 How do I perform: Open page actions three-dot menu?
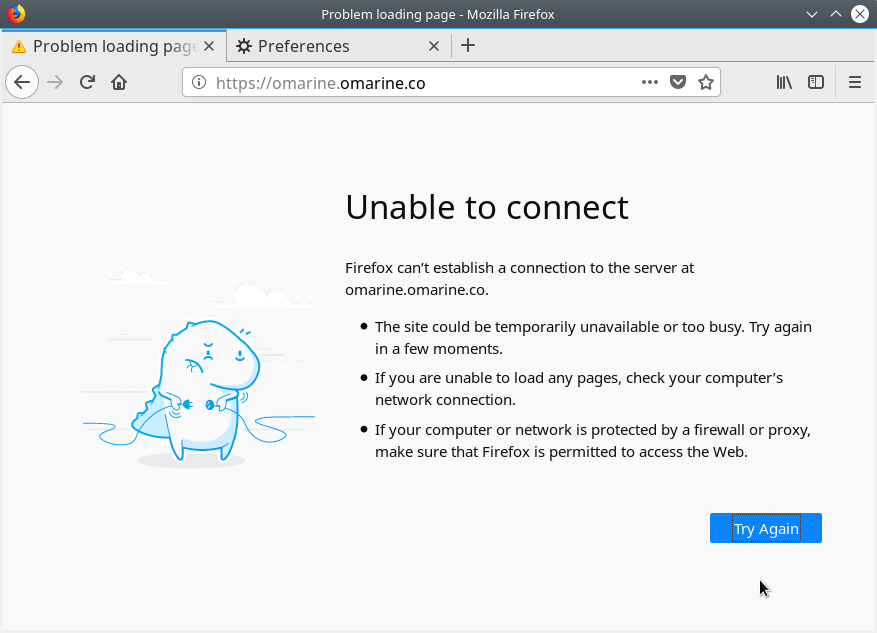[650, 83]
